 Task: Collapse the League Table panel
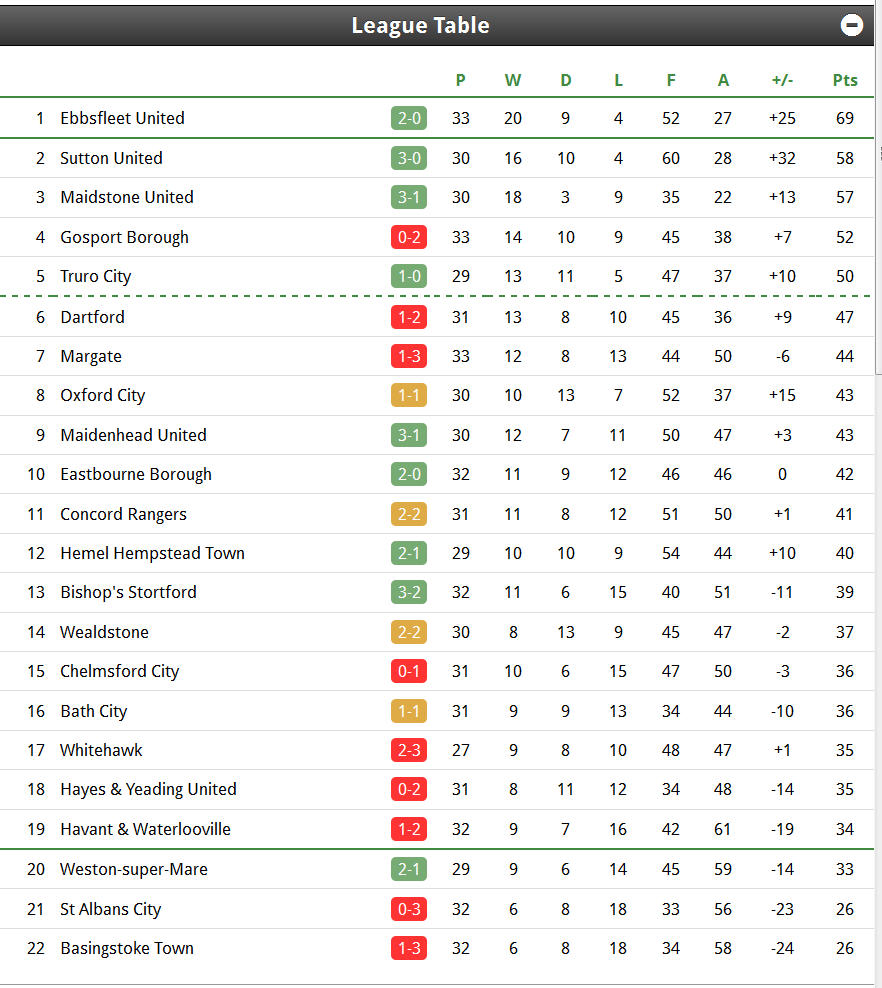point(851,25)
